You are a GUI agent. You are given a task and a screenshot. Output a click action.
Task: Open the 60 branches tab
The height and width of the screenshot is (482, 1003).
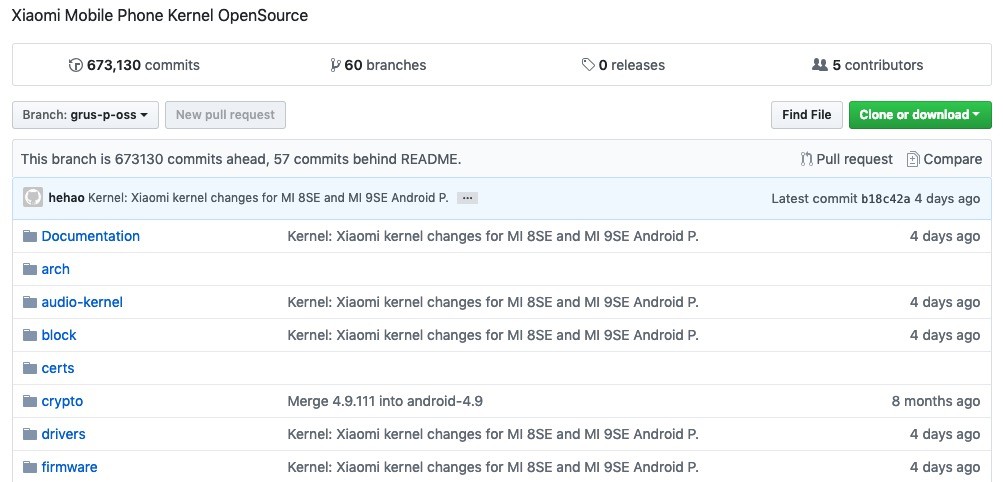(378, 65)
